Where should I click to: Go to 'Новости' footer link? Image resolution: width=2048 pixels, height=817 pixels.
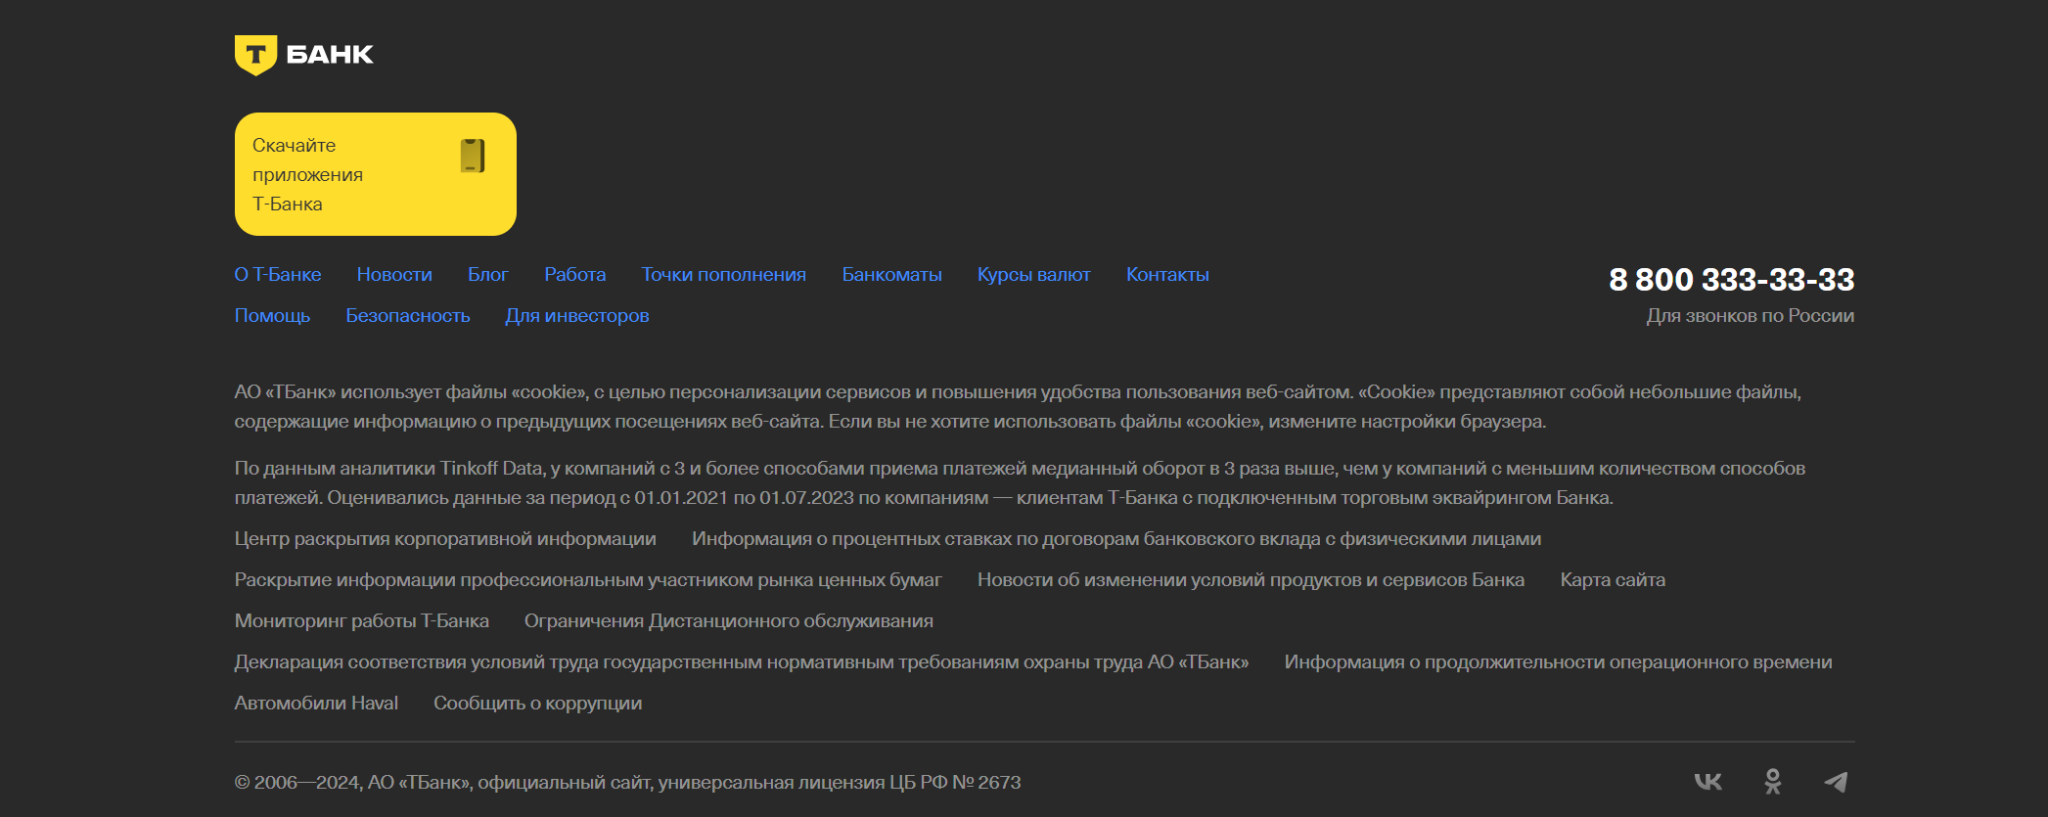394,275
